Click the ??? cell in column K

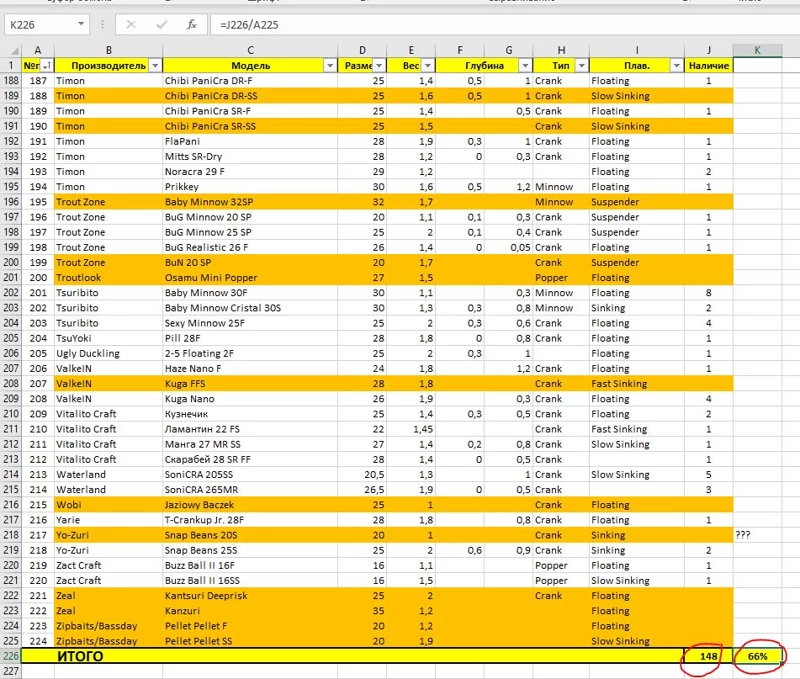[758, 535]
